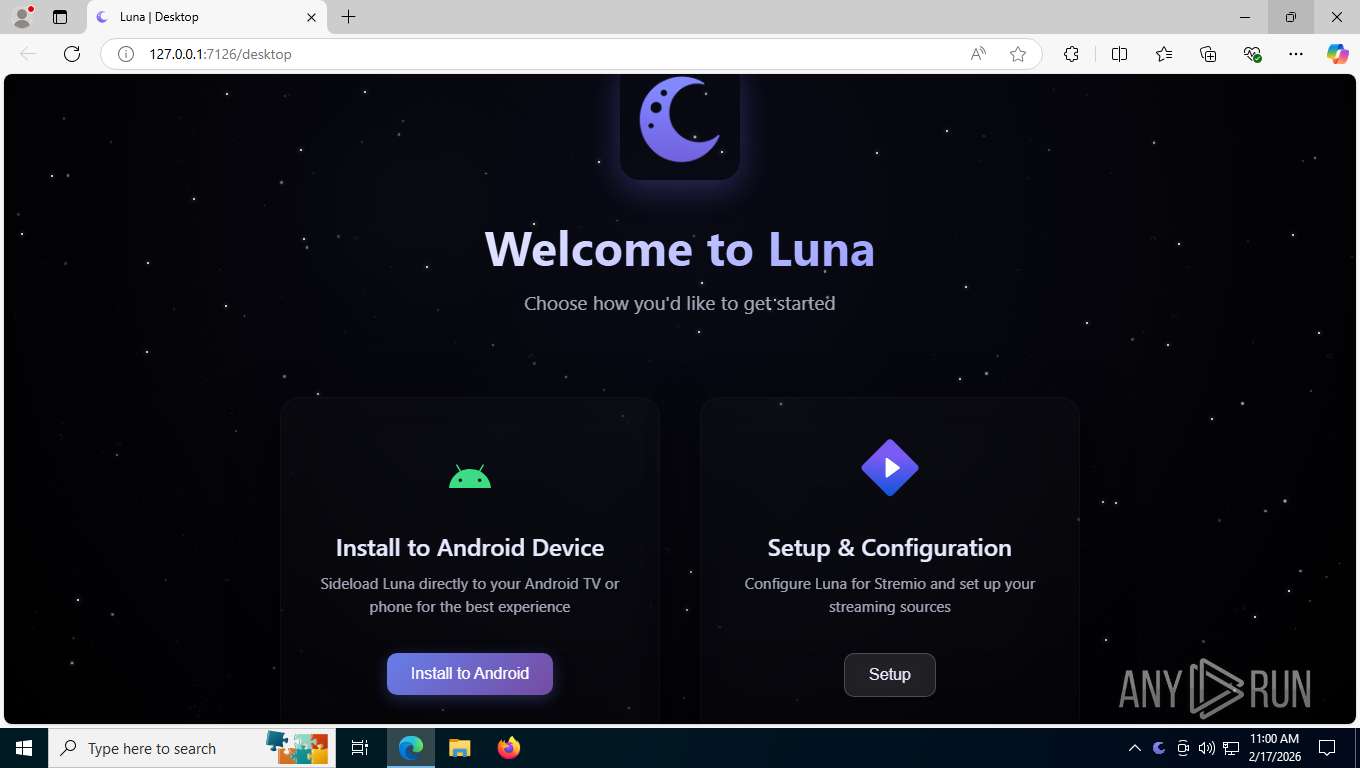Click the 'Sideload Luna directly' description text

(470, 595)
